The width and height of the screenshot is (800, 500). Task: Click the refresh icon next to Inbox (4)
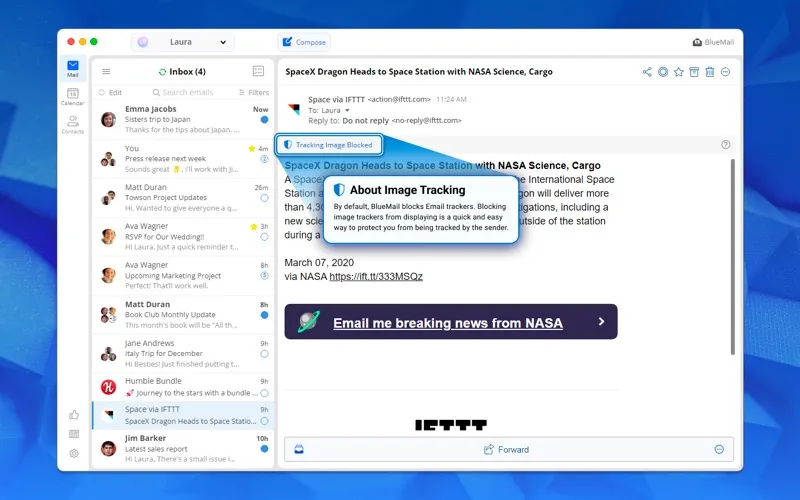(162, 72)
